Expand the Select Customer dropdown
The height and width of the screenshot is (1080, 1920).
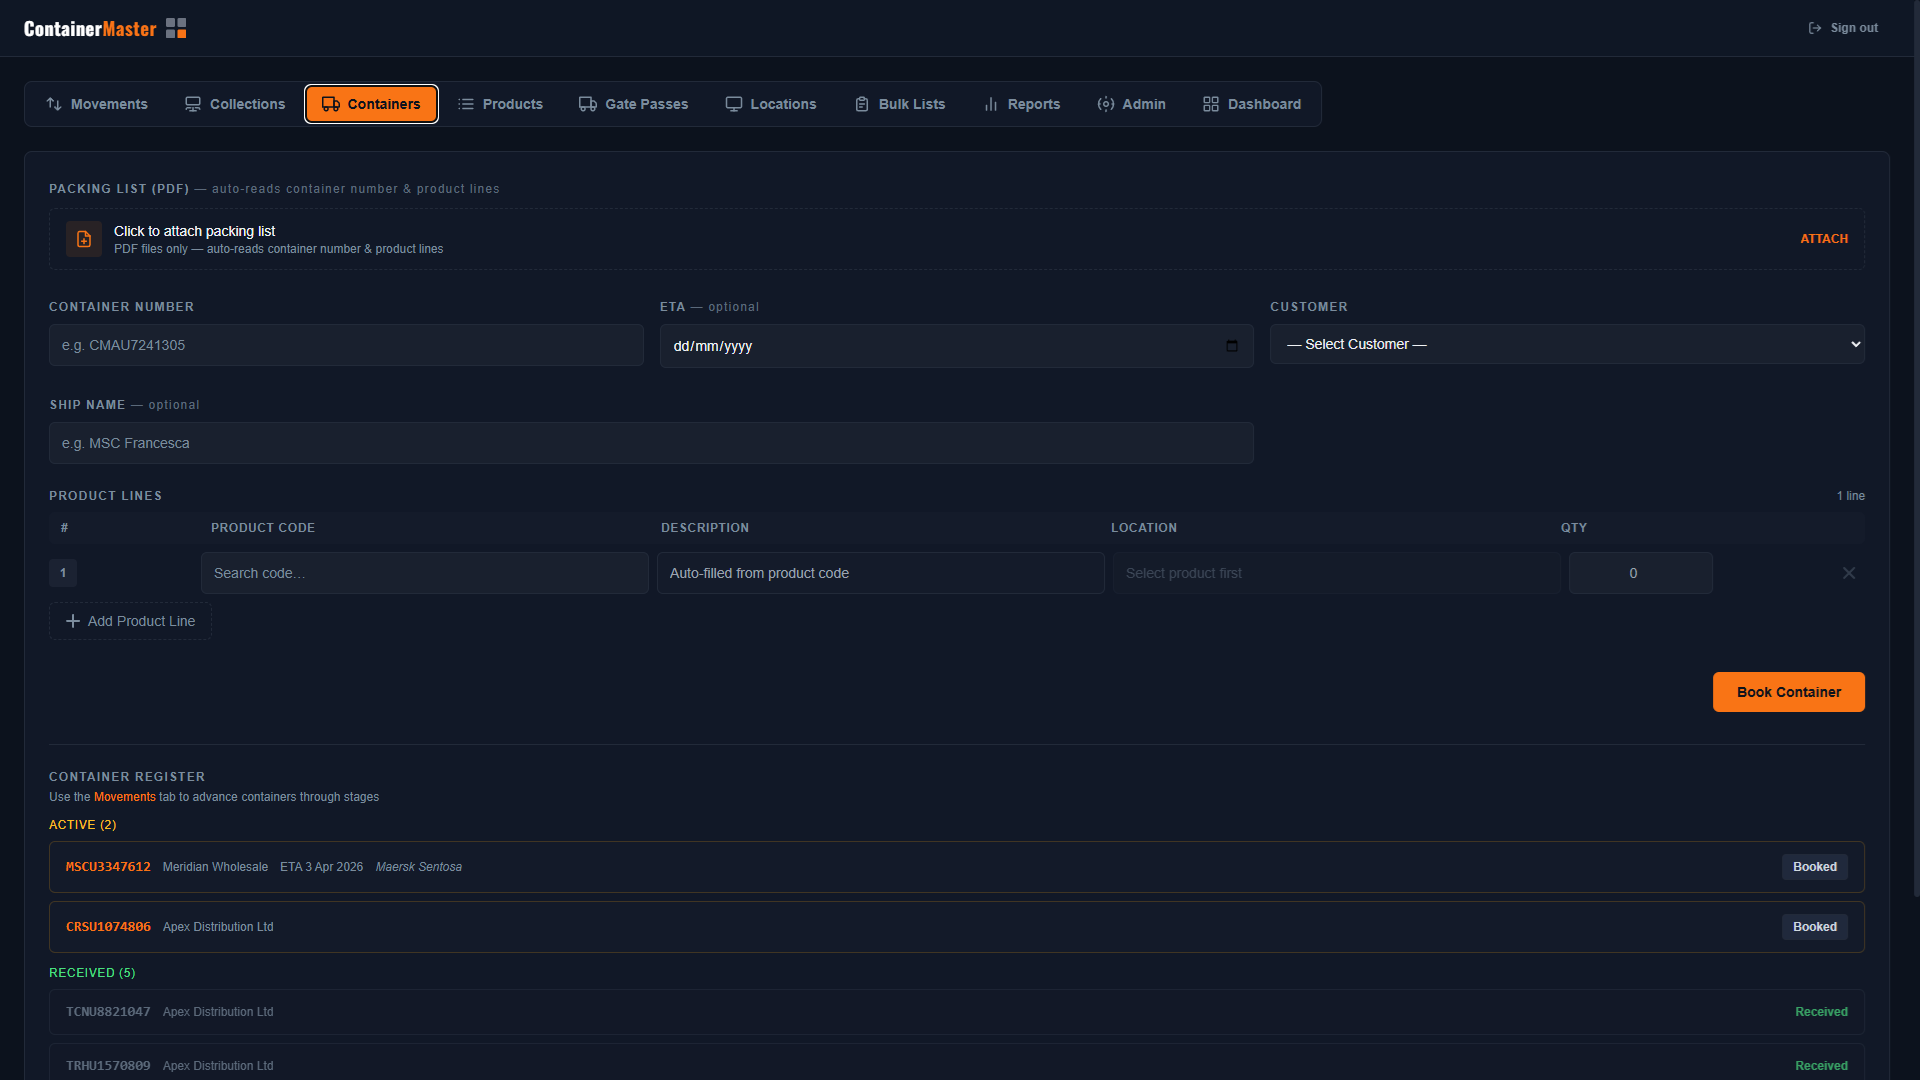point(1566,344)
